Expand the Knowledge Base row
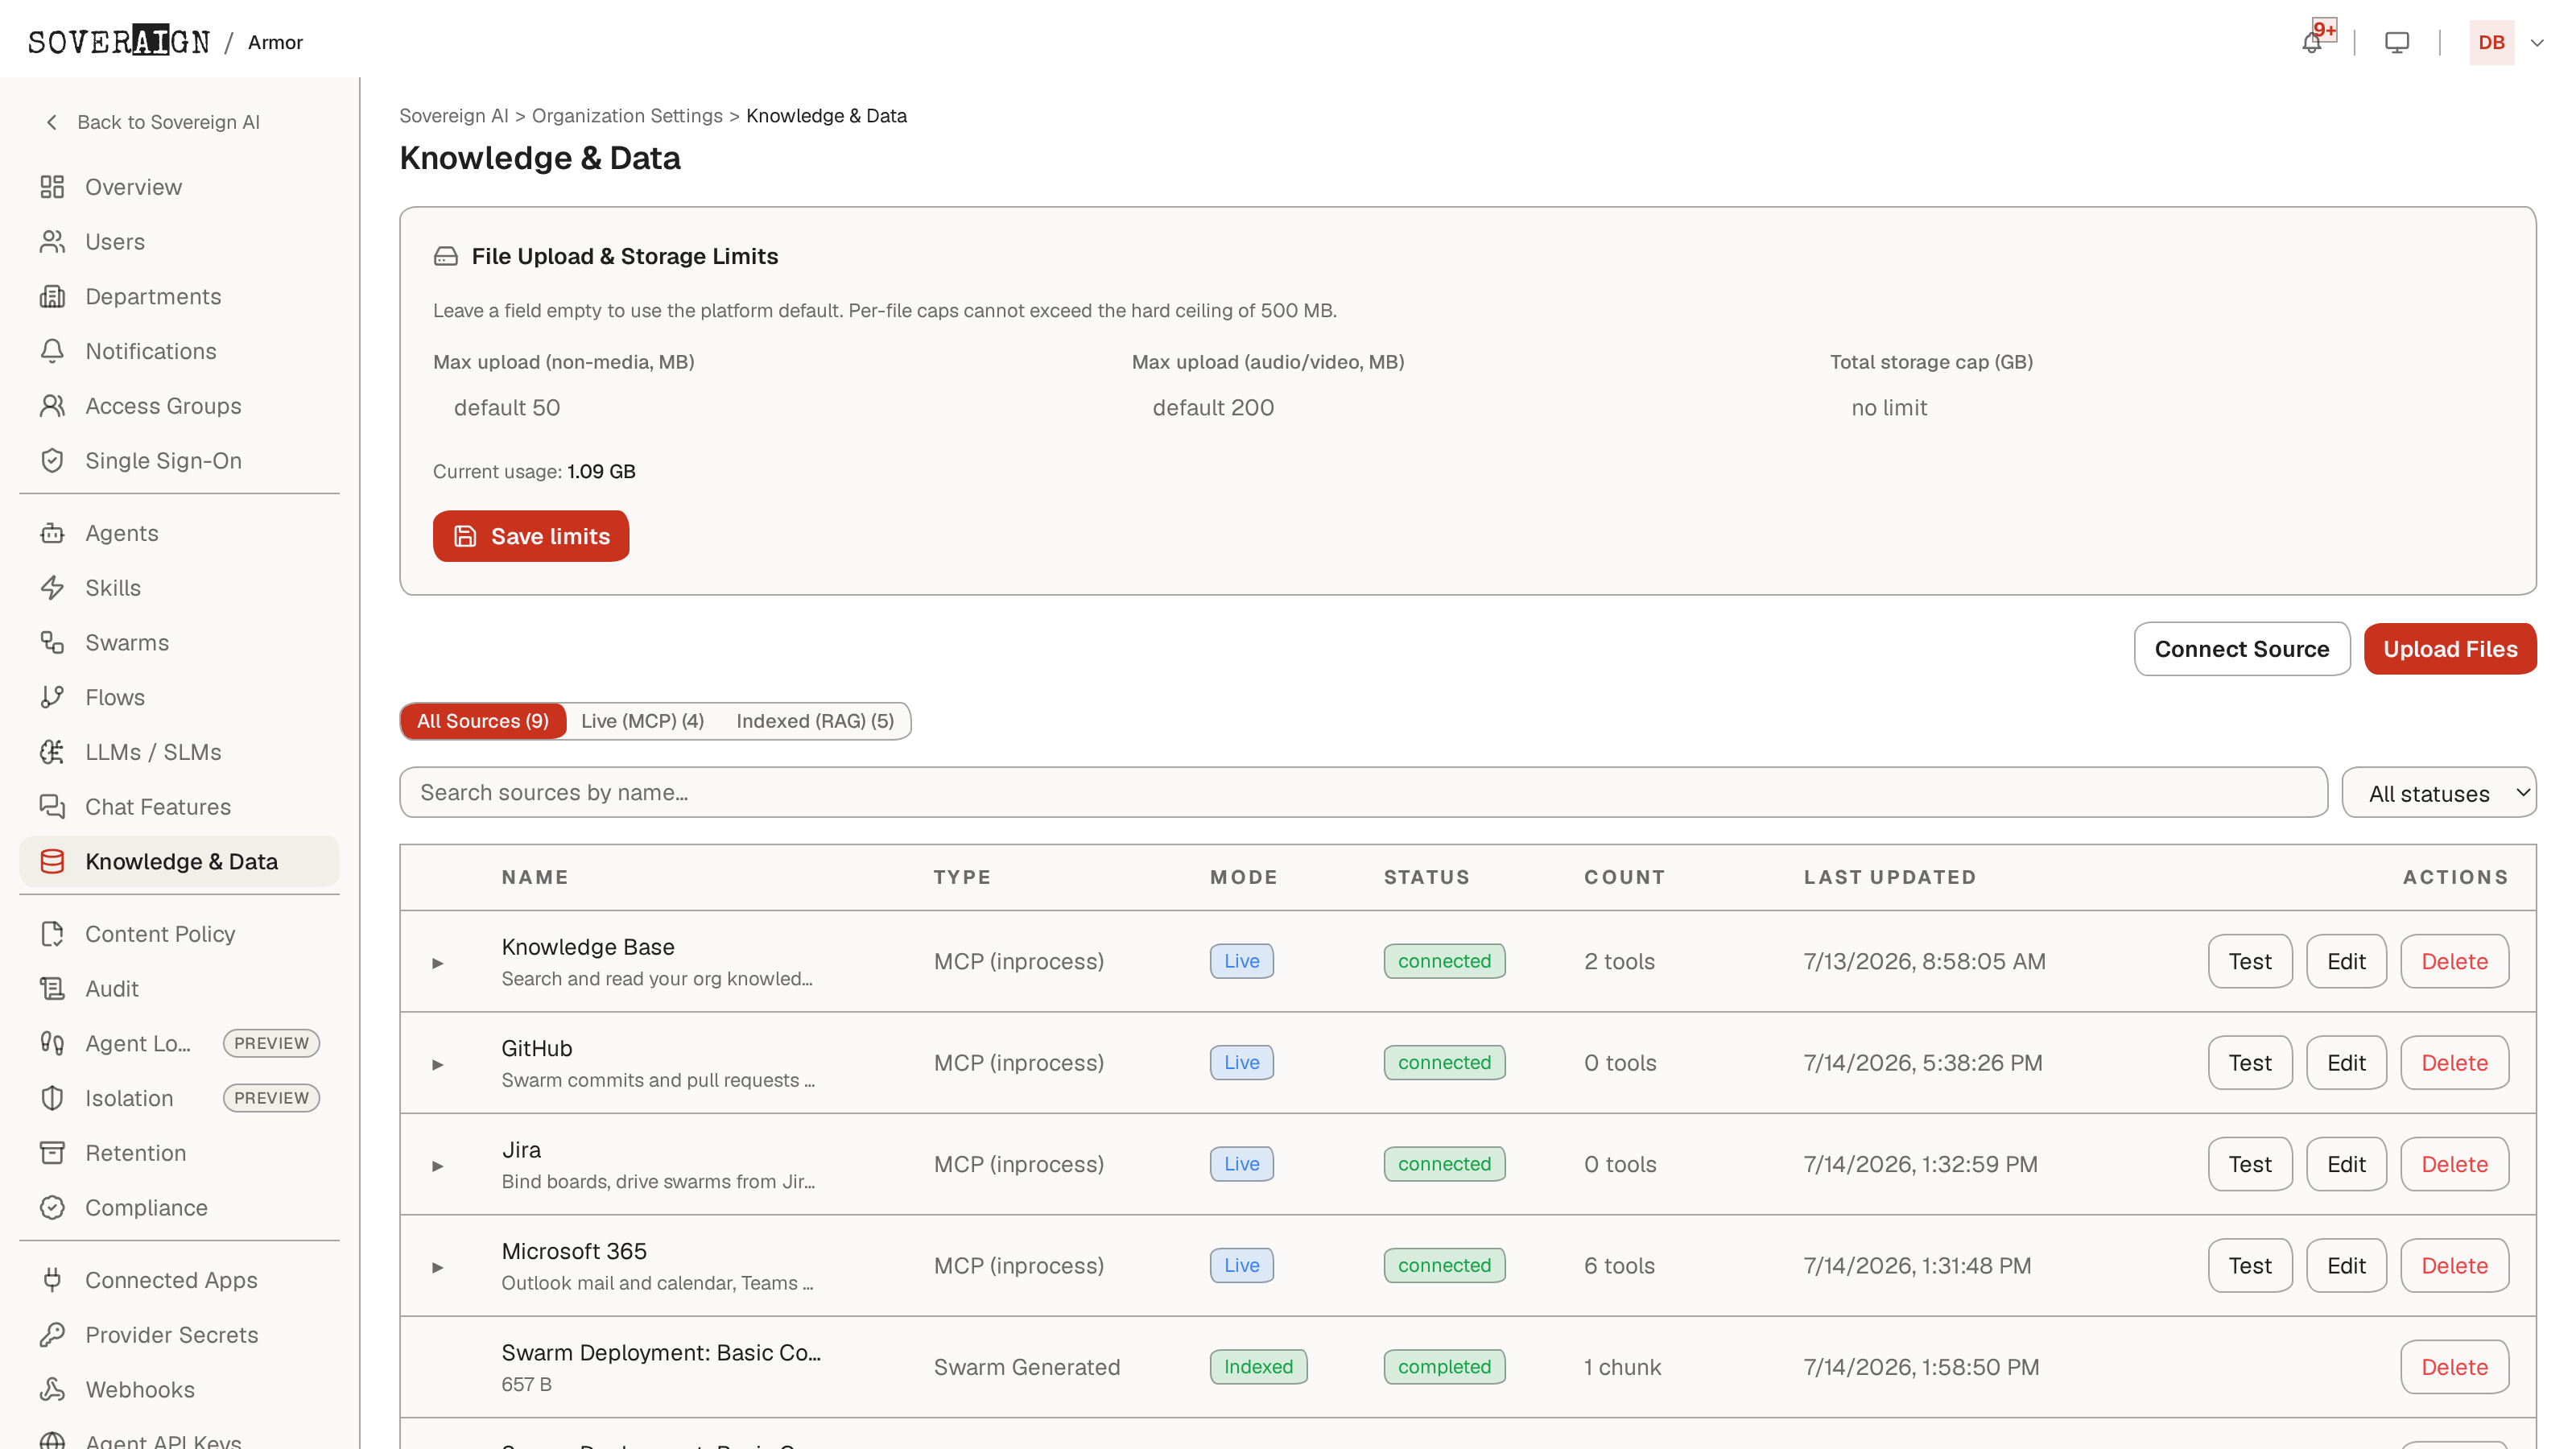The width and height of the screenshot is (2576, 1449). 437,962
